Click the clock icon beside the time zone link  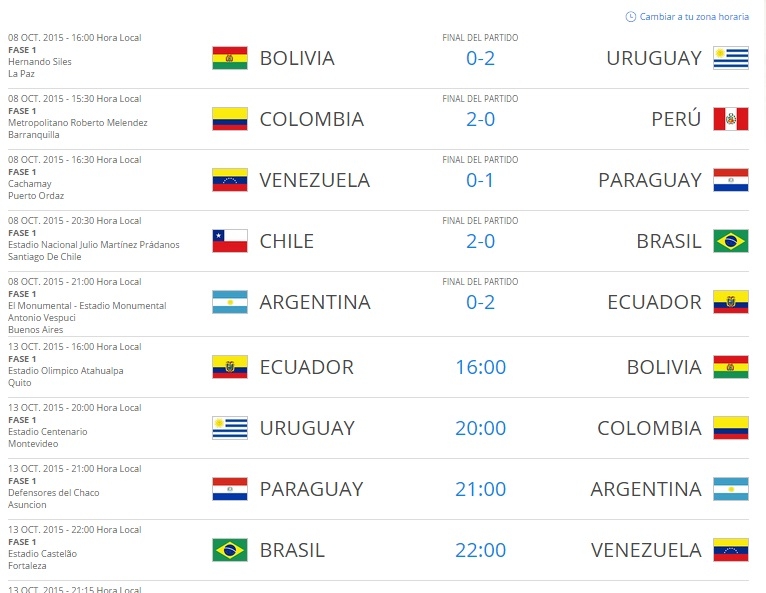[630, 17]
